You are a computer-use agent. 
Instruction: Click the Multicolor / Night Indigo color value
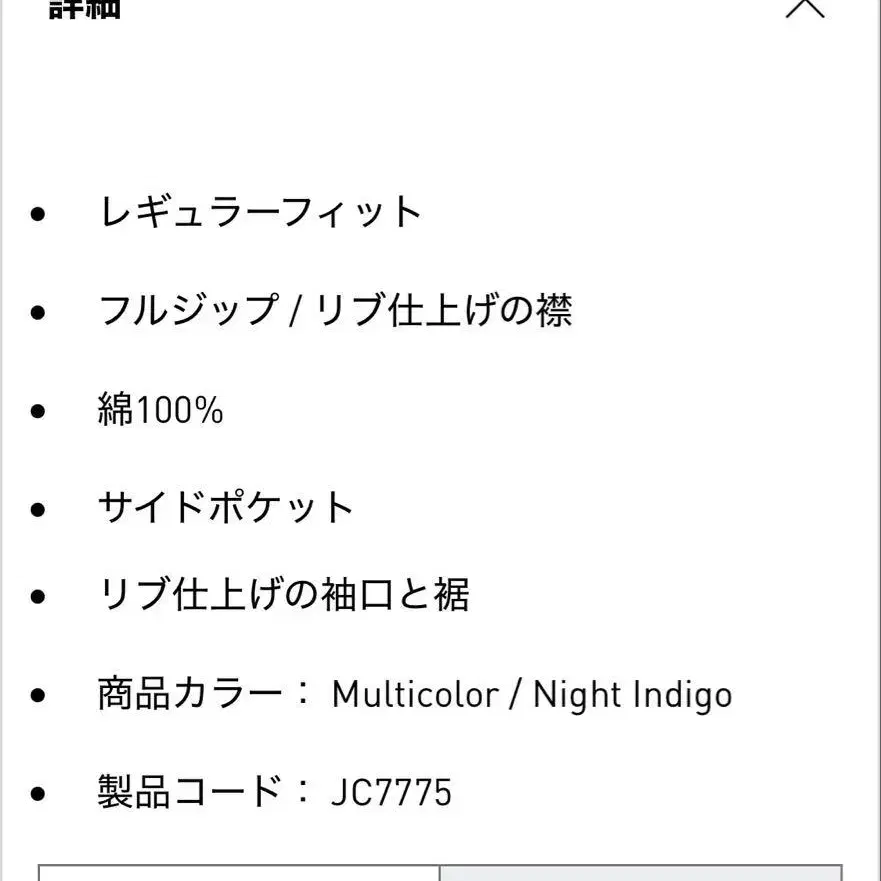point(532,695)
